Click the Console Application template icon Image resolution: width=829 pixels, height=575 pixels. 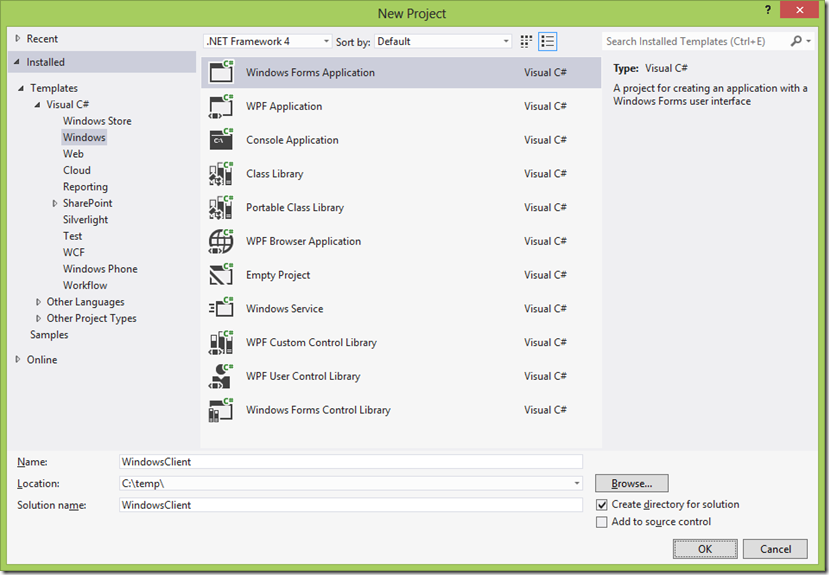coord(221,140)
